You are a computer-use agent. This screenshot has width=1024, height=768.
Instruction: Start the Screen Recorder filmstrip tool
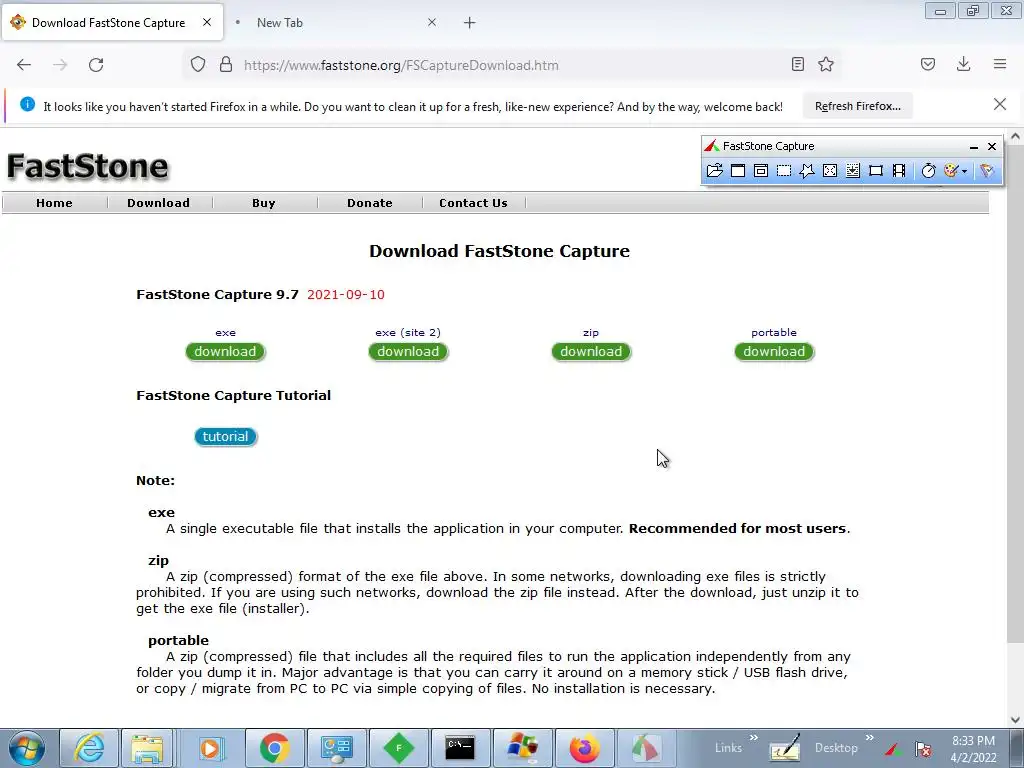tap(899, 170)
